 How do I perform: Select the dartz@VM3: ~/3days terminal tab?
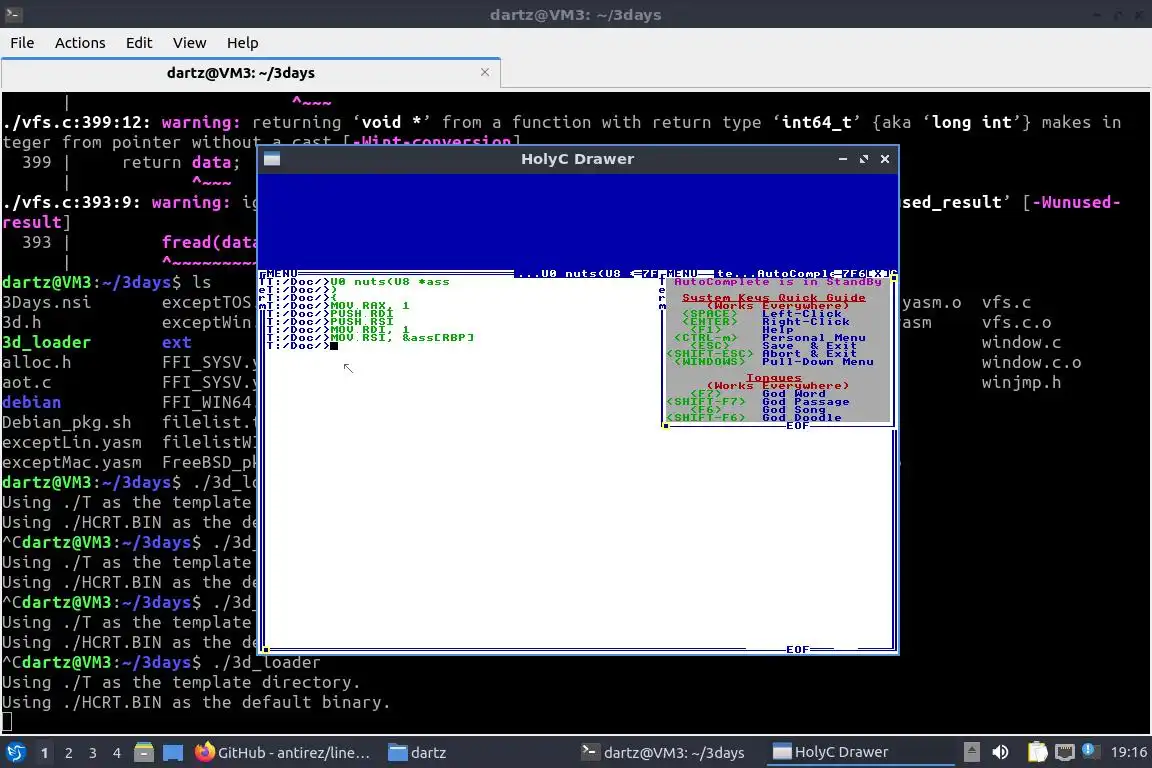point(241,73)
